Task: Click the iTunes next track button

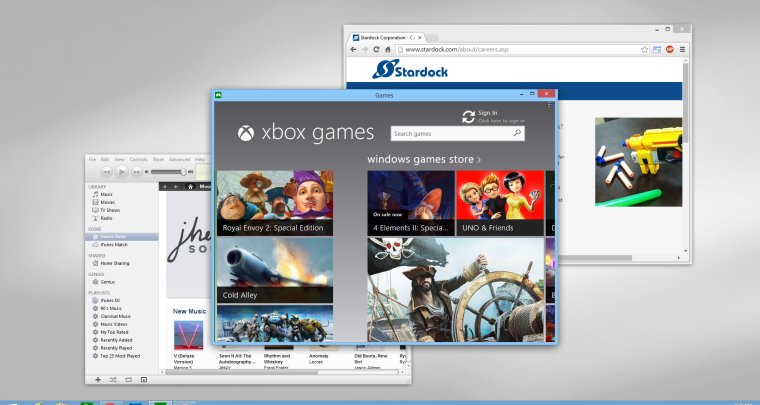Action: pos(137,172)
